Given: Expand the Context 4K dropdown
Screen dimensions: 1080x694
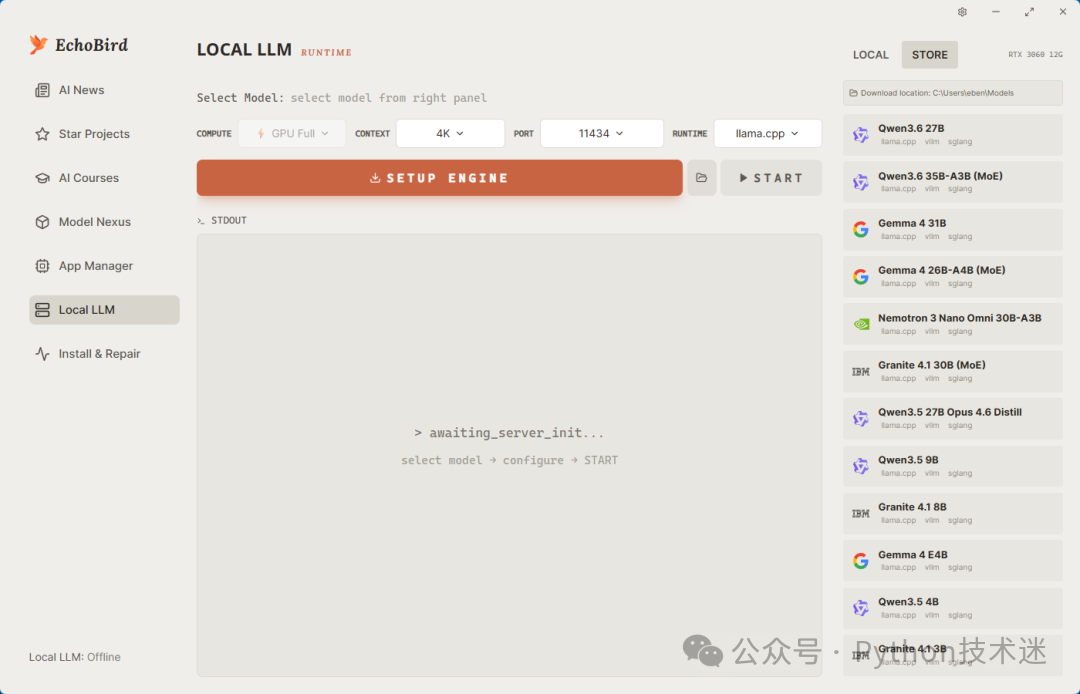Looking at the screenshot, I should [450, 134].
